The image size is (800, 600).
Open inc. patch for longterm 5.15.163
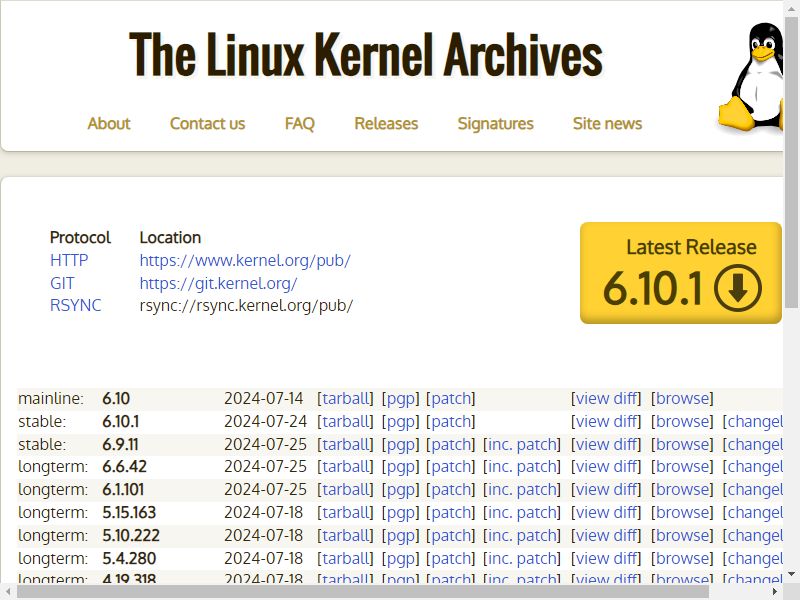[521, 513]
